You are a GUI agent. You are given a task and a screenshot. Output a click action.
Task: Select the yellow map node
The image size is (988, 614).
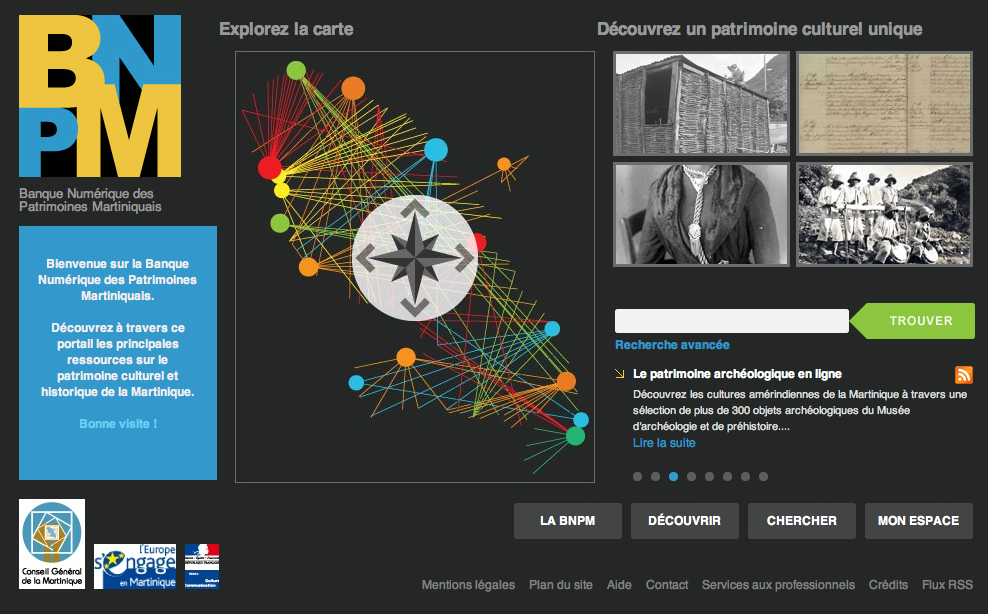pyautogui.click(x=282, y=190)
